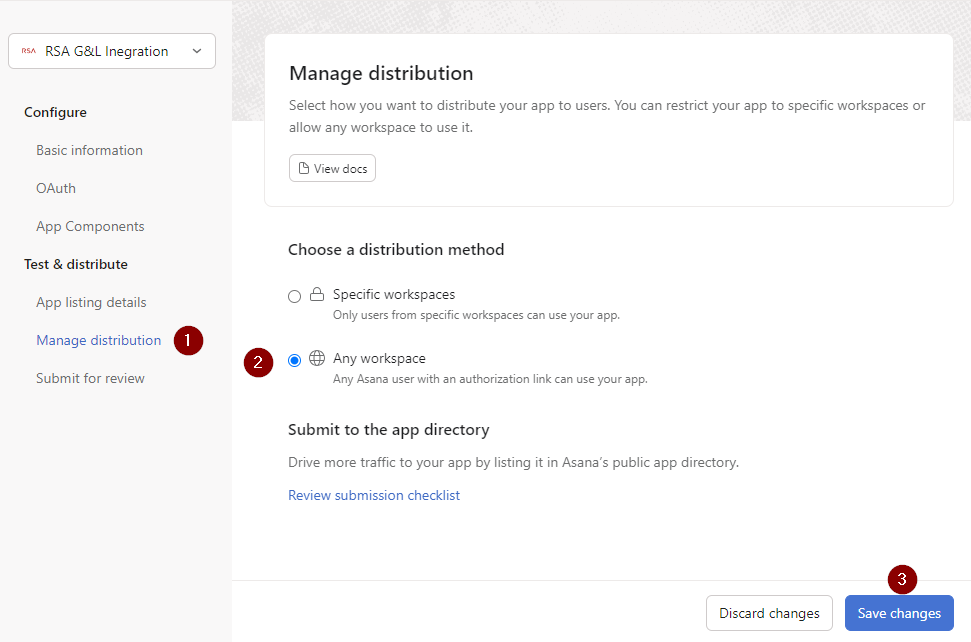Click the red number 2 marker
Image resolution: width=971 pixels, height=642 pixels.
click(x=258, y=362)
